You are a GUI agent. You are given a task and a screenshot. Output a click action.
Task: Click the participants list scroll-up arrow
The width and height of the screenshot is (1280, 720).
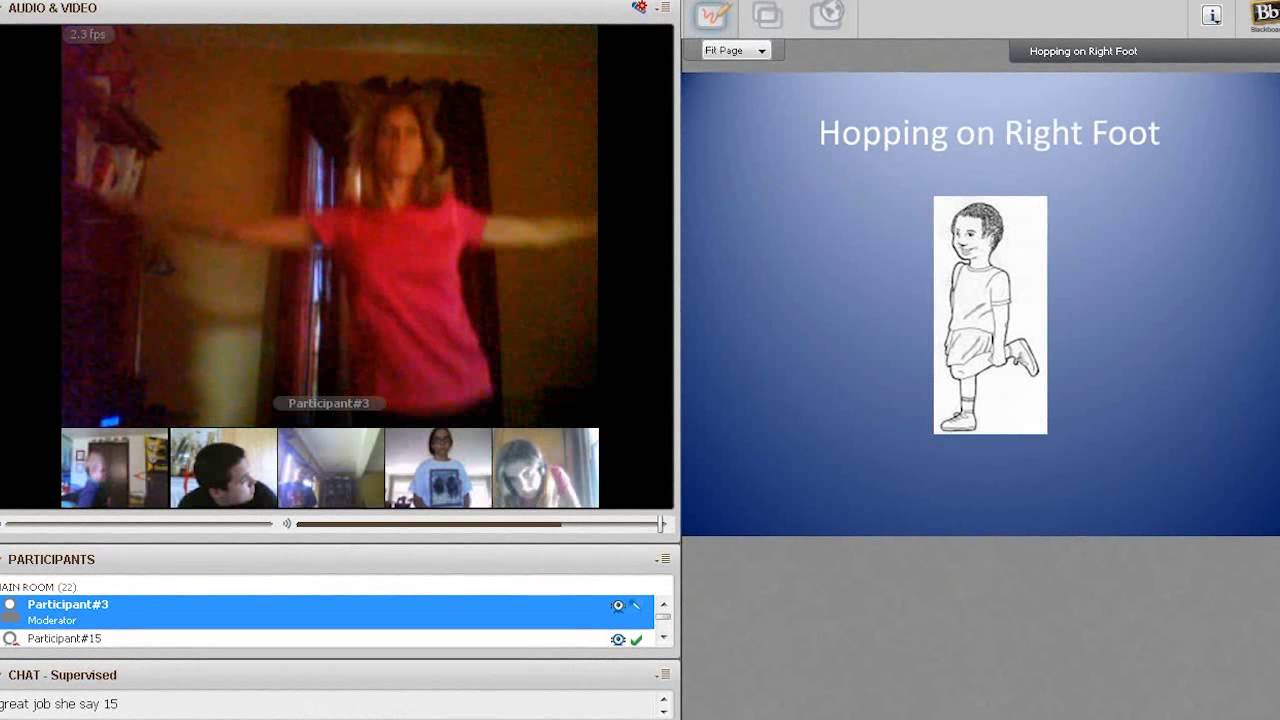click(x=663, y=604)
